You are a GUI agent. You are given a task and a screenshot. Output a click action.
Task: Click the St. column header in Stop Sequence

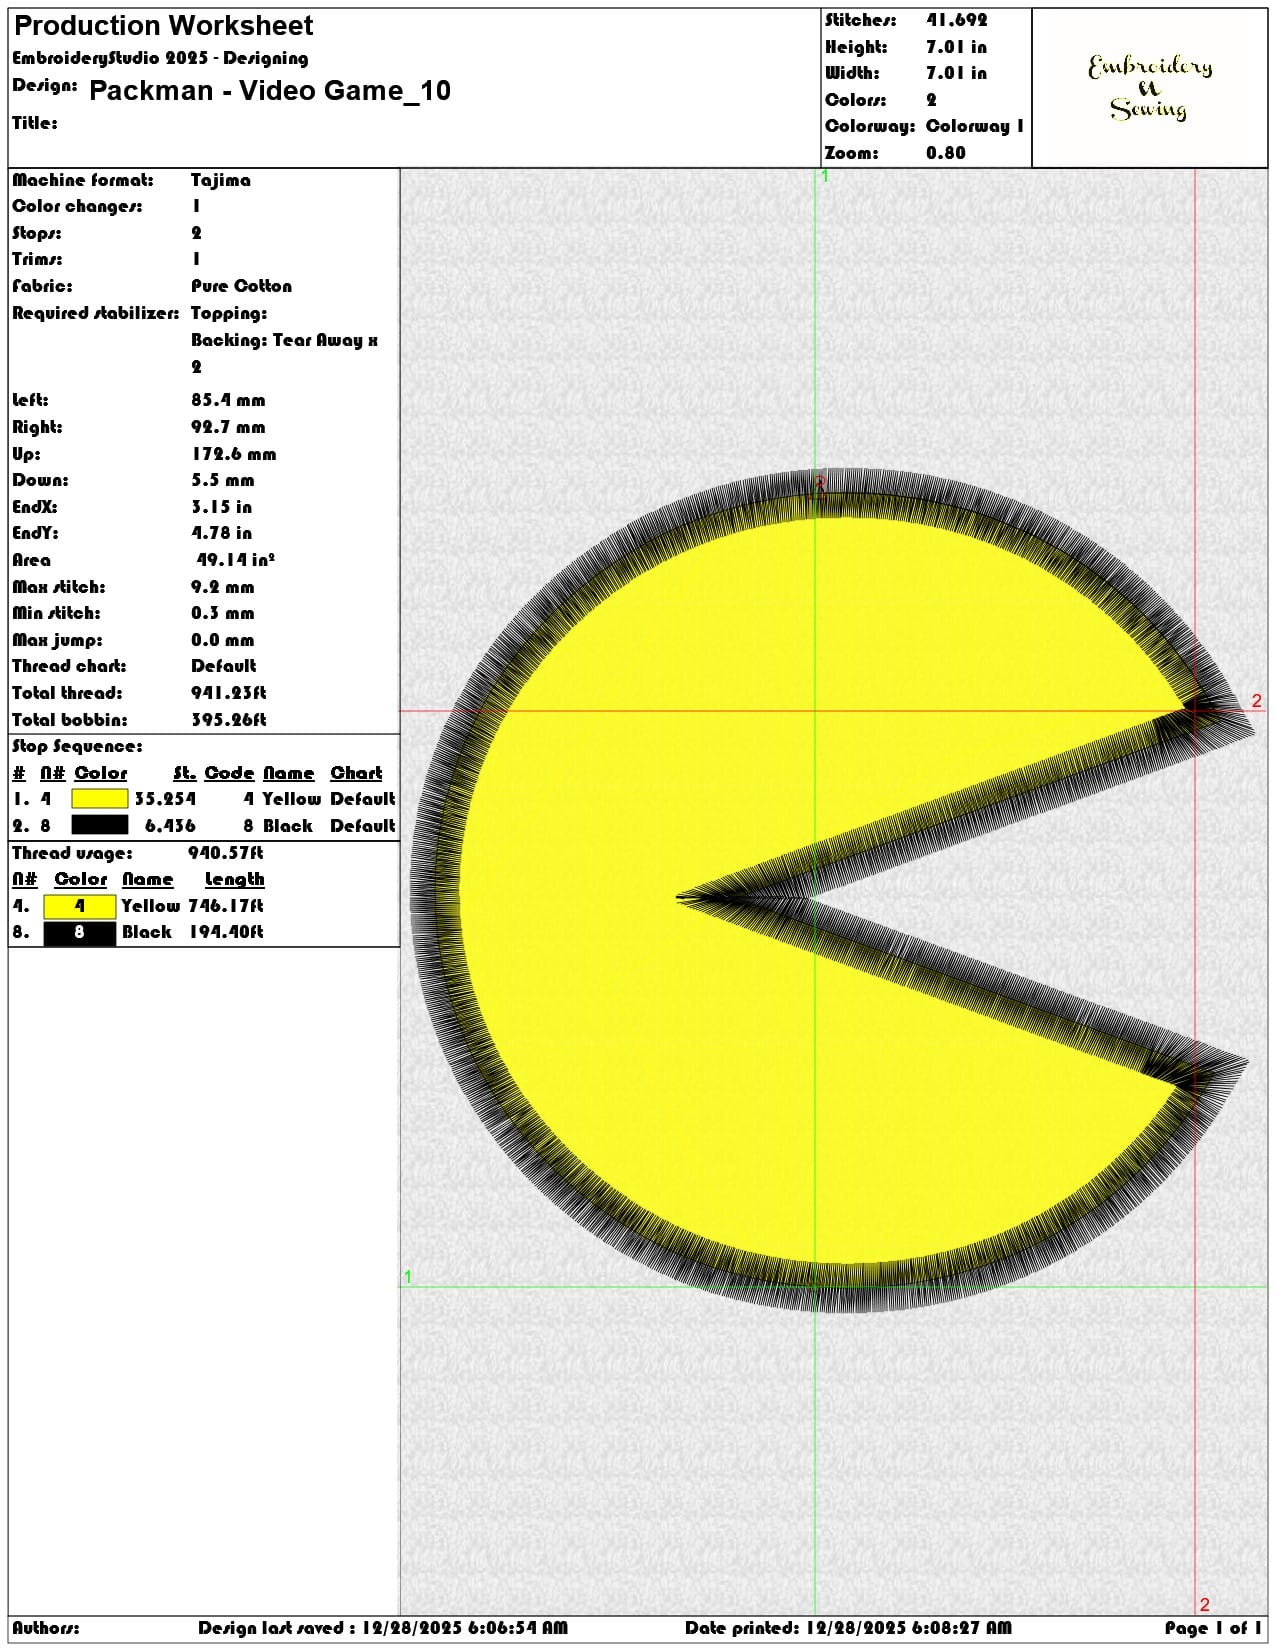point(184,773)
